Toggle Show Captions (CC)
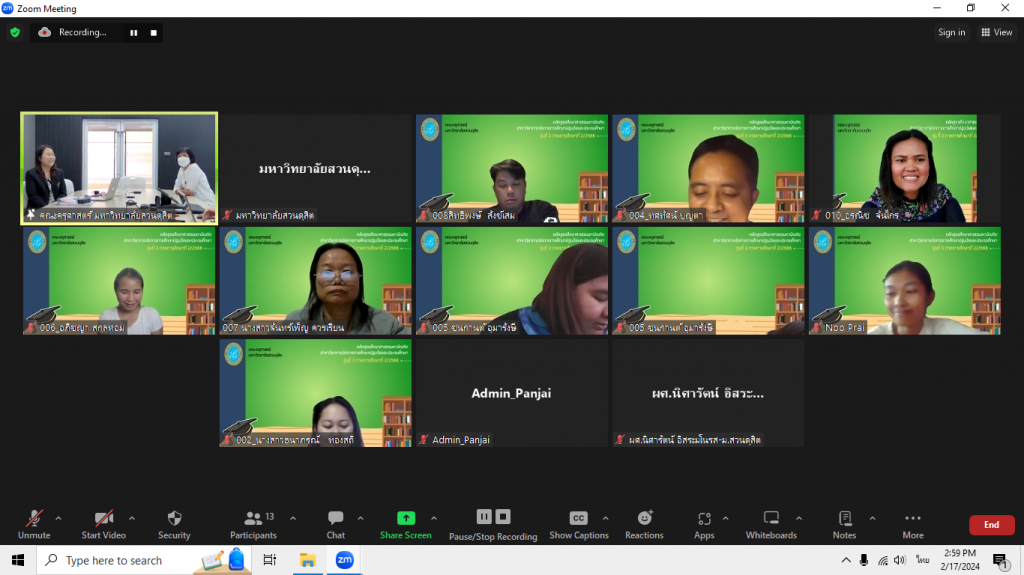This screenshot has height=575, width=1024. point(578,518)
